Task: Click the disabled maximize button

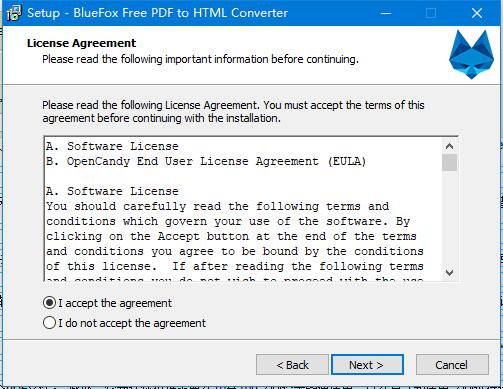Action: click(x=431, y=13)
